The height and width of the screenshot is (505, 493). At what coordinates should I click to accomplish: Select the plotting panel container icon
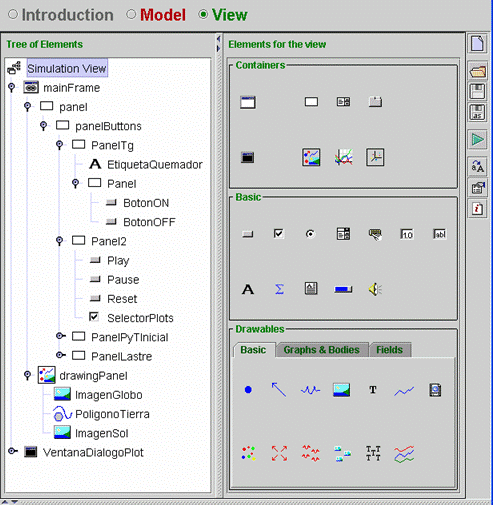pos(343,157)
